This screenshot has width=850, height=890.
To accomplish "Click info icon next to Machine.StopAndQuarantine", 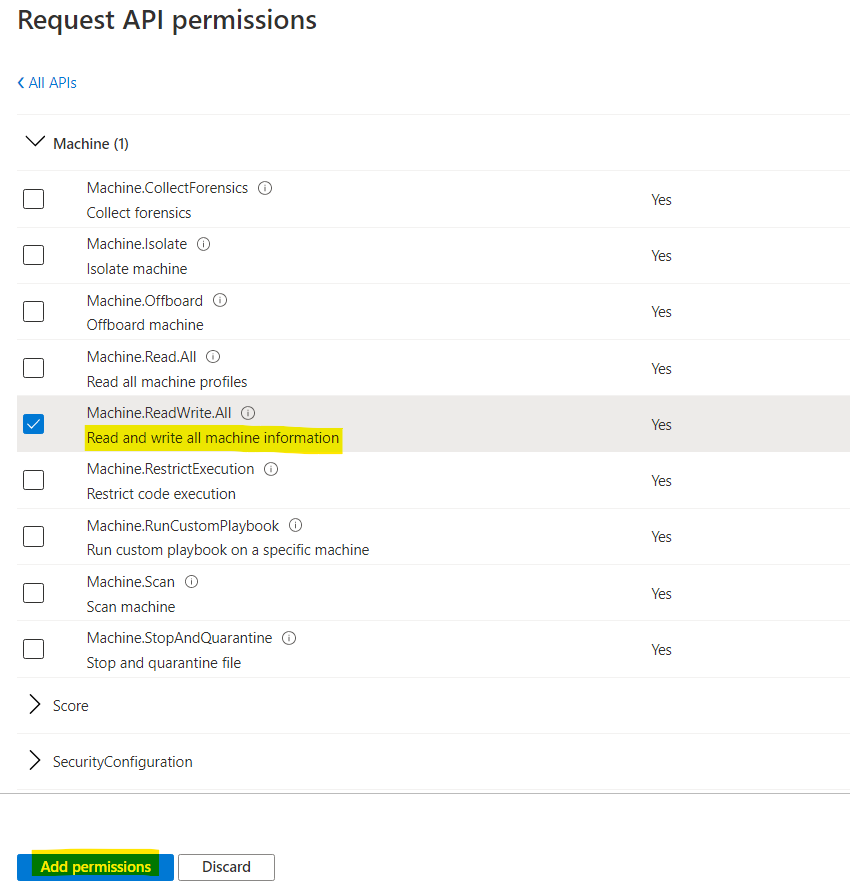I will [290, 638].
